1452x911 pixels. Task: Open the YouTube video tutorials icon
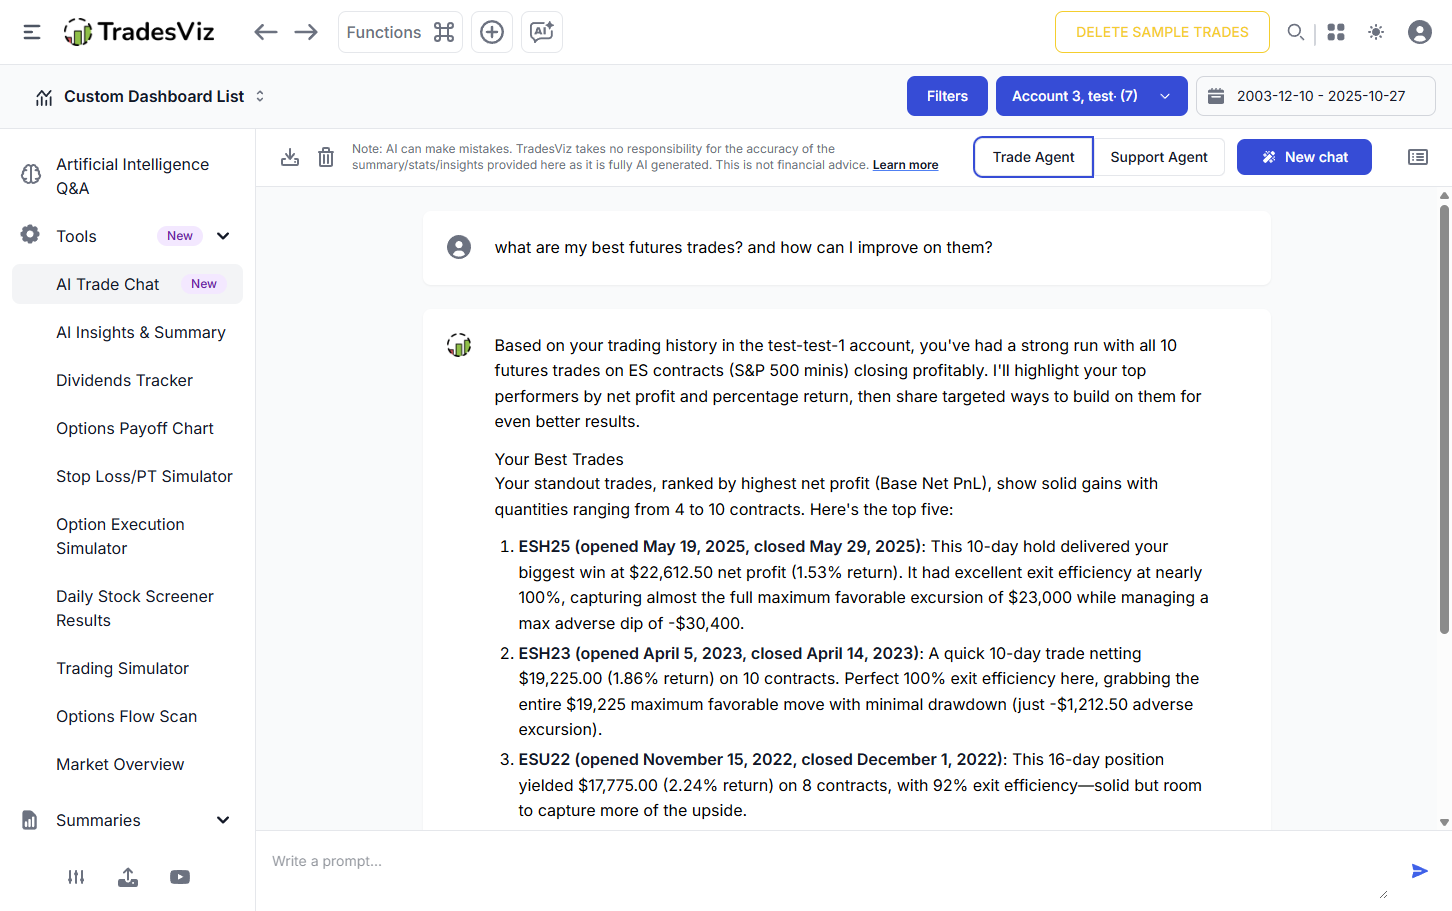point(180,877)
